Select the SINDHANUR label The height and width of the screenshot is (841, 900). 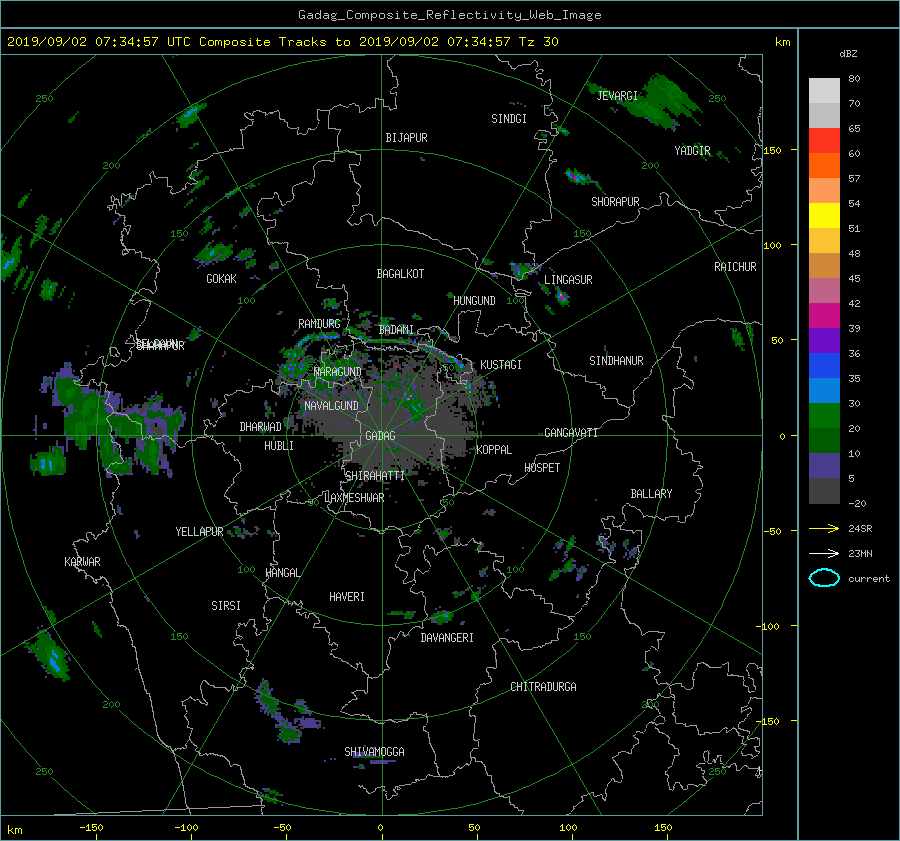(616, 361)
